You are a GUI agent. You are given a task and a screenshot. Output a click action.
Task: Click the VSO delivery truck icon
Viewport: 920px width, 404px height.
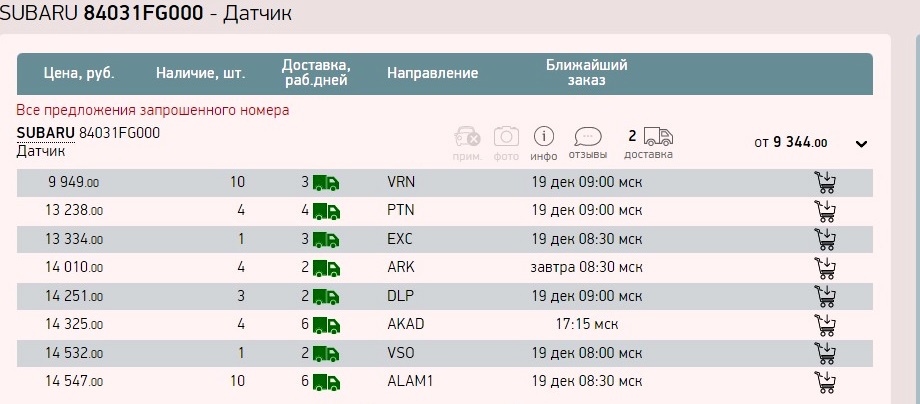point(326,354)
